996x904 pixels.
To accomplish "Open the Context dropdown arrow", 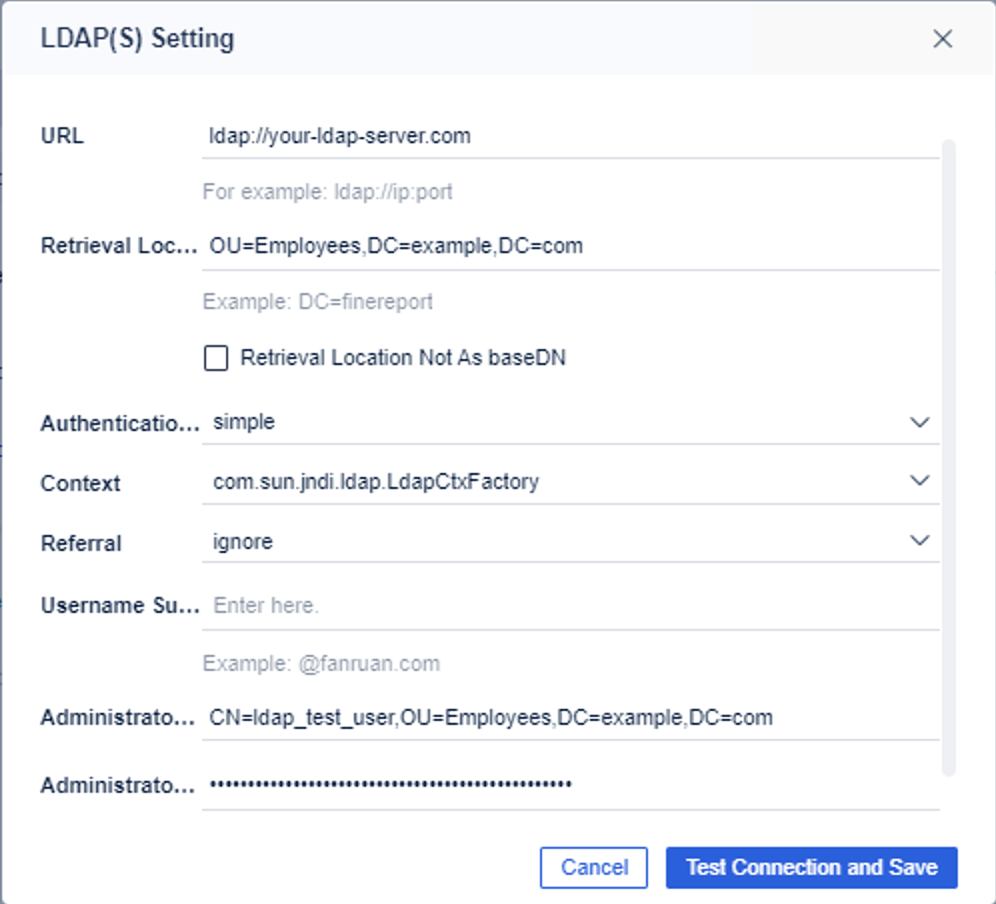I will pyautogui.click(x=920, y=480).
